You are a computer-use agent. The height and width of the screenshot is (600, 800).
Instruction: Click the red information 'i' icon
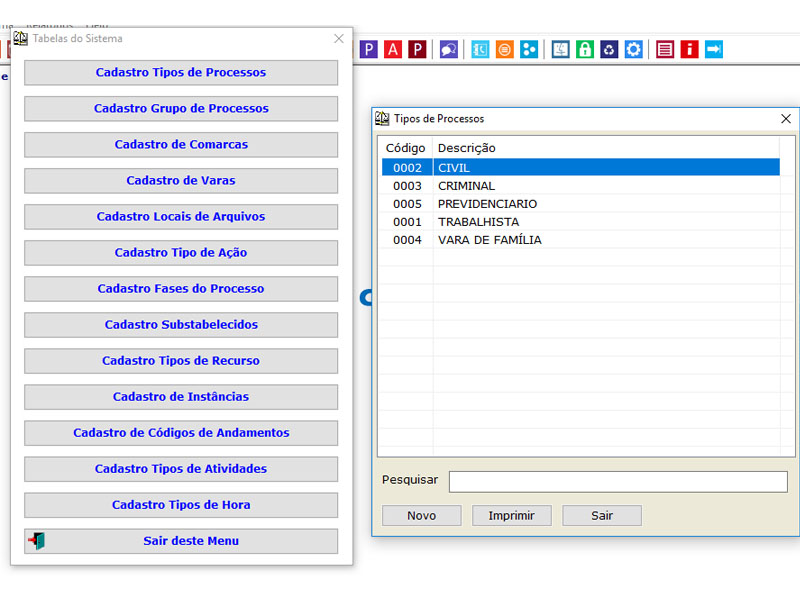point(689,49)
